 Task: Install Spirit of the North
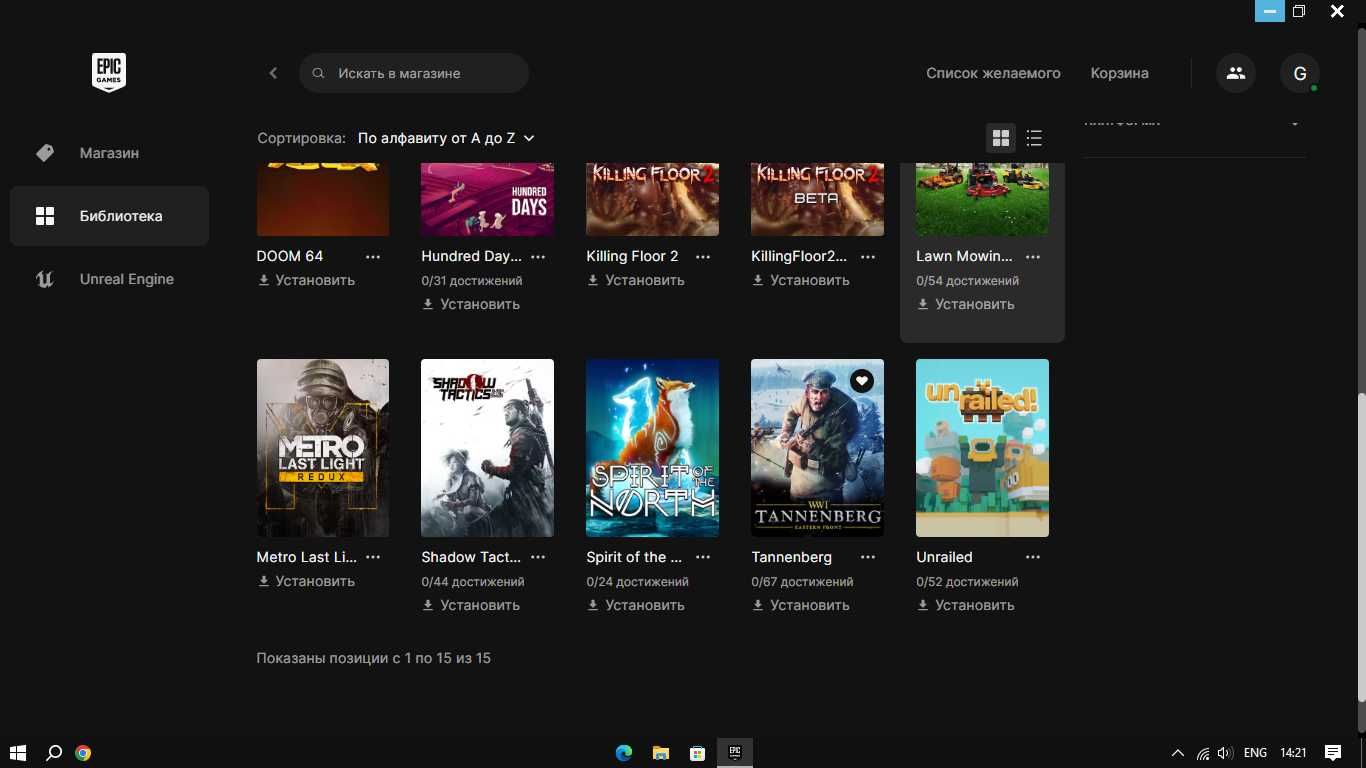(636, 605)
